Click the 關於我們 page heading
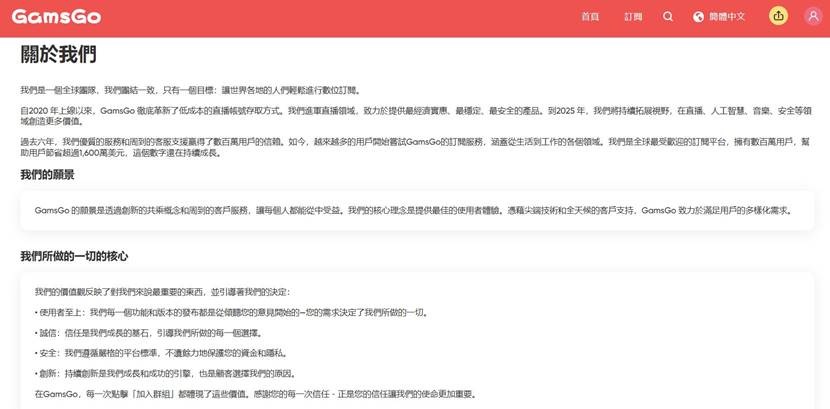The image size is (830, 409). click(x=59, y=55)
